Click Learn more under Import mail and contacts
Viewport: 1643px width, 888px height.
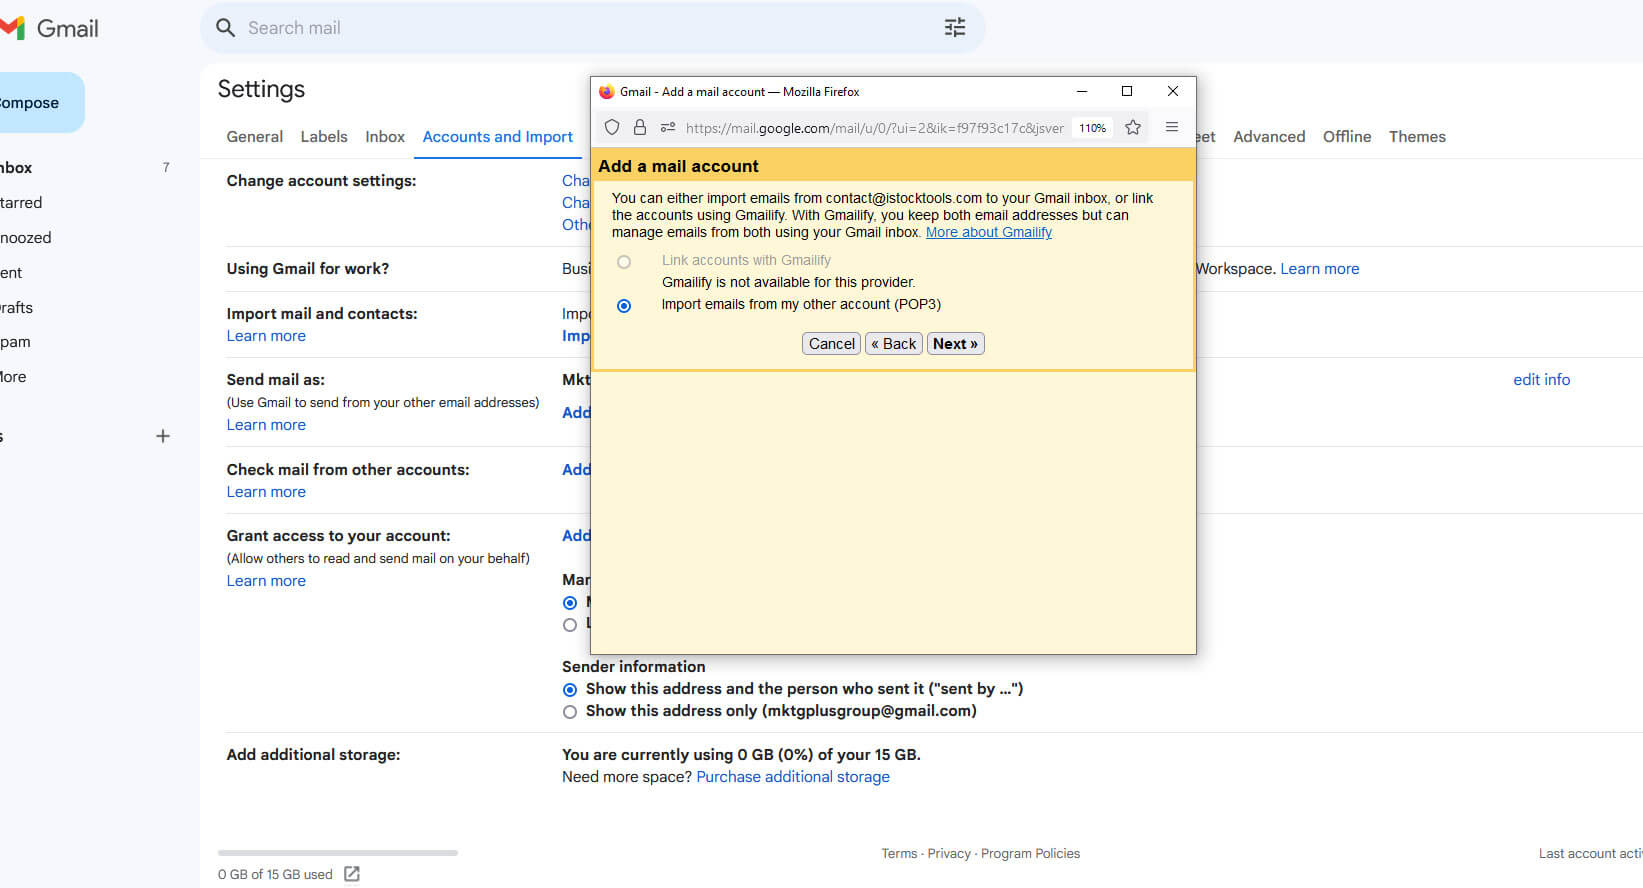(266, 336)
